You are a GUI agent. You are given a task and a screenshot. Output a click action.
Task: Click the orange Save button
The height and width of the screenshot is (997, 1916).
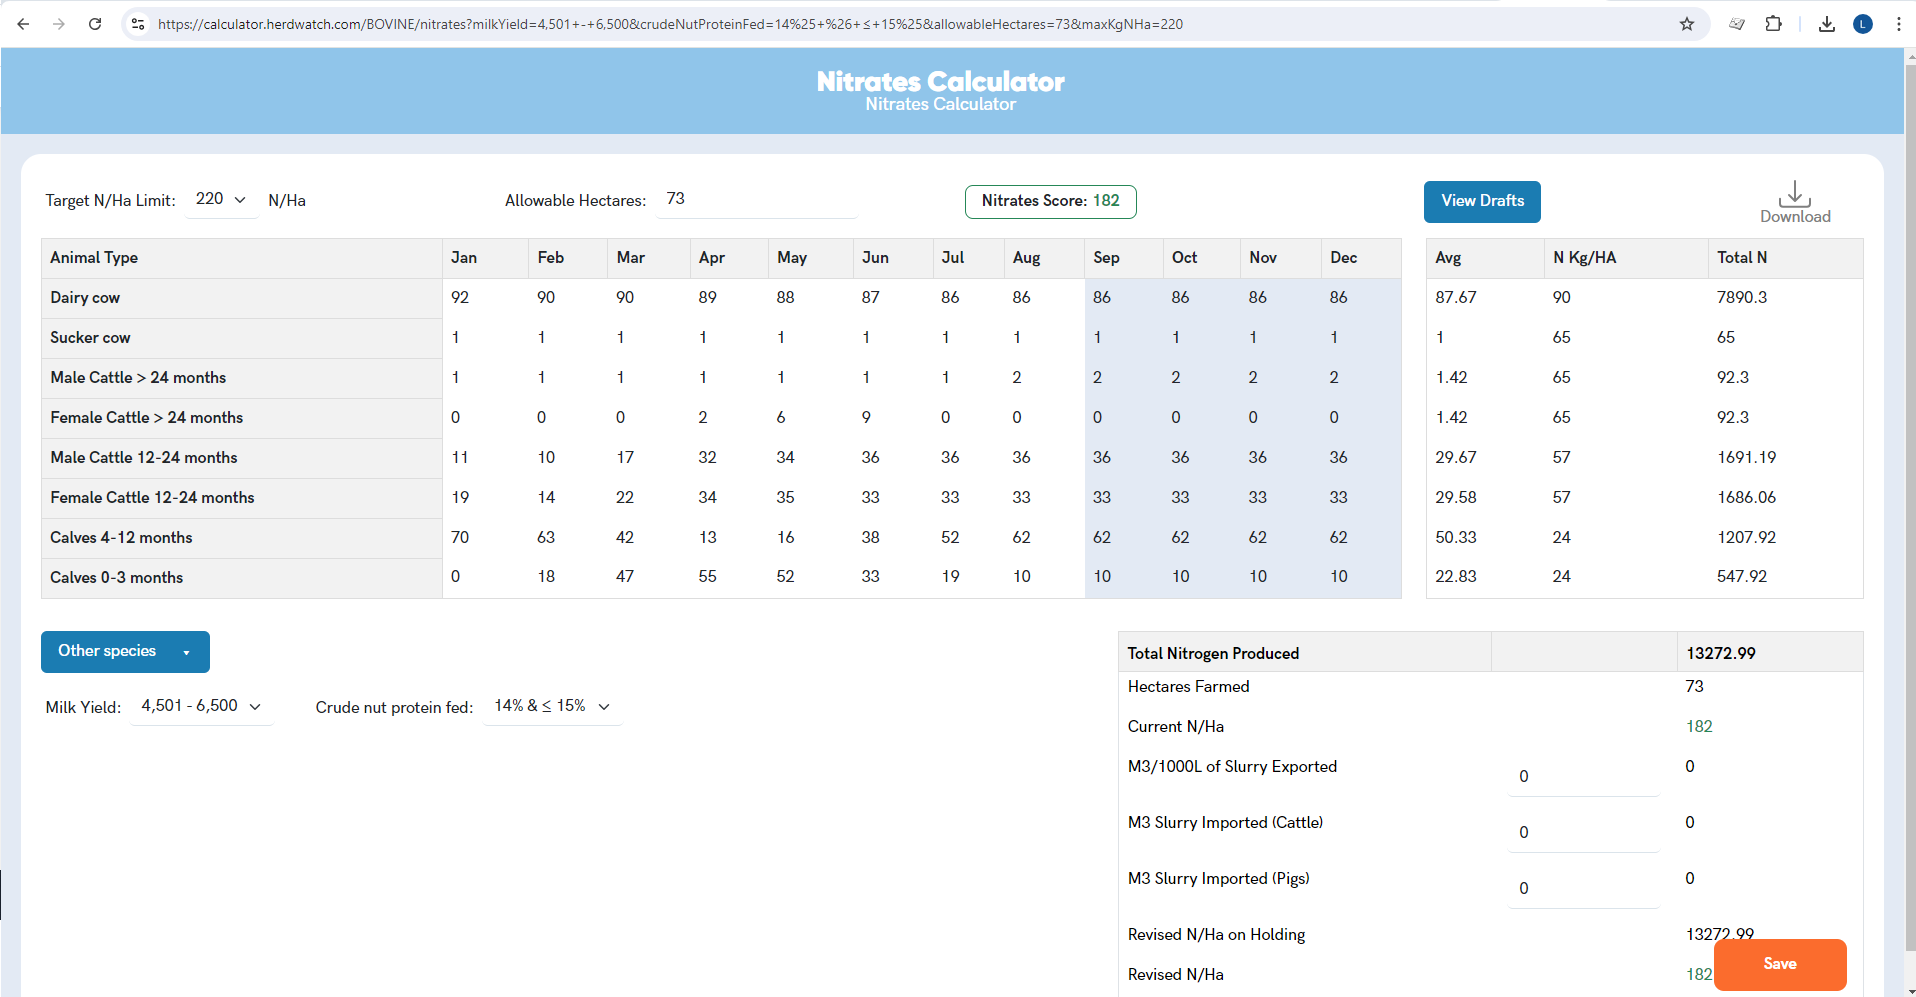coord(1780,964)
